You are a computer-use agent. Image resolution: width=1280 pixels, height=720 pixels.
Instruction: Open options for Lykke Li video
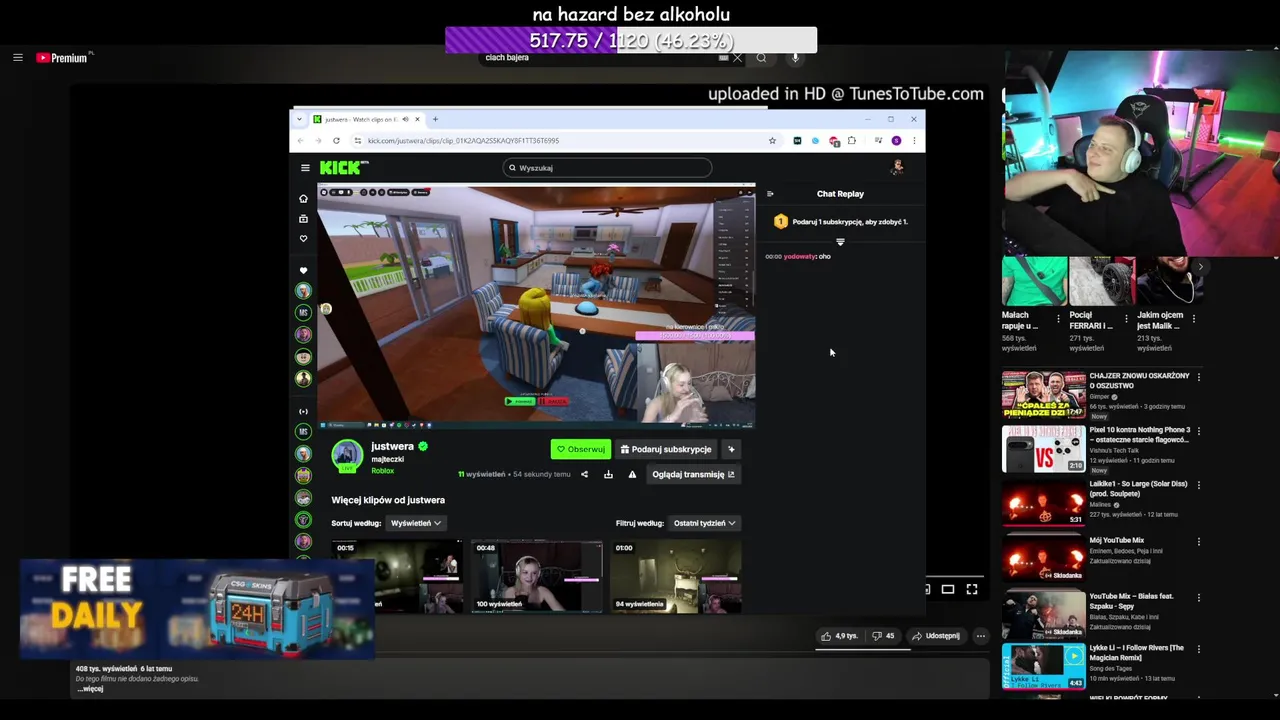point(1198,649)
